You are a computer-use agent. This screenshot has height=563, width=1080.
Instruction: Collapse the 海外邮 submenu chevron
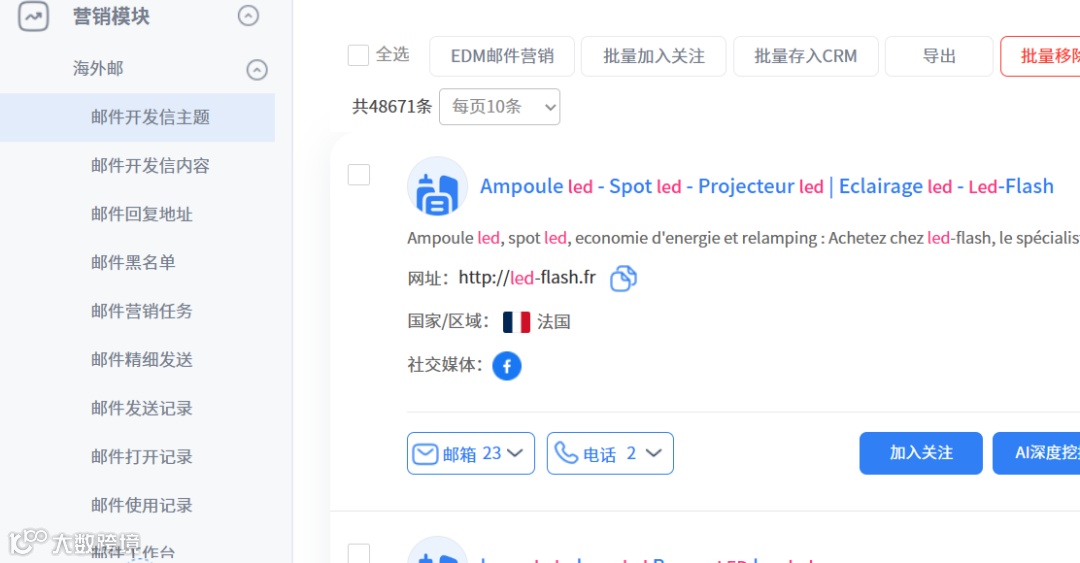pos(257,70)
